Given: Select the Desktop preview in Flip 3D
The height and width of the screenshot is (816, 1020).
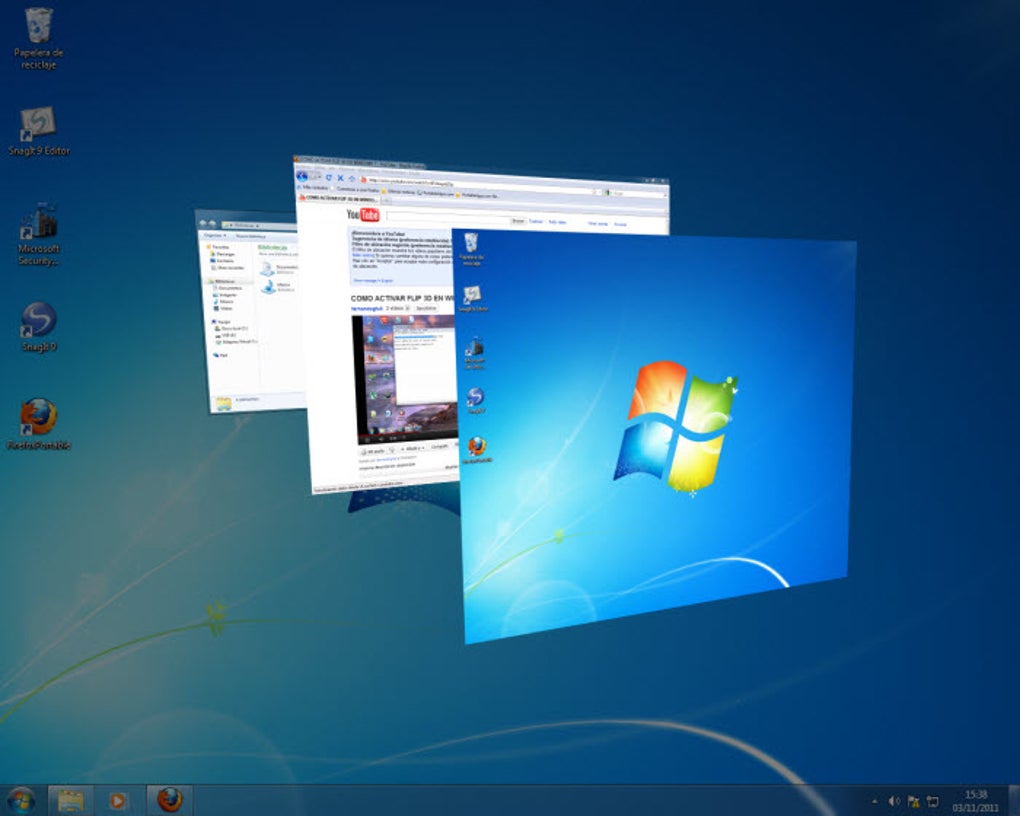Looking at the screenshot, I should pos(657,436).
